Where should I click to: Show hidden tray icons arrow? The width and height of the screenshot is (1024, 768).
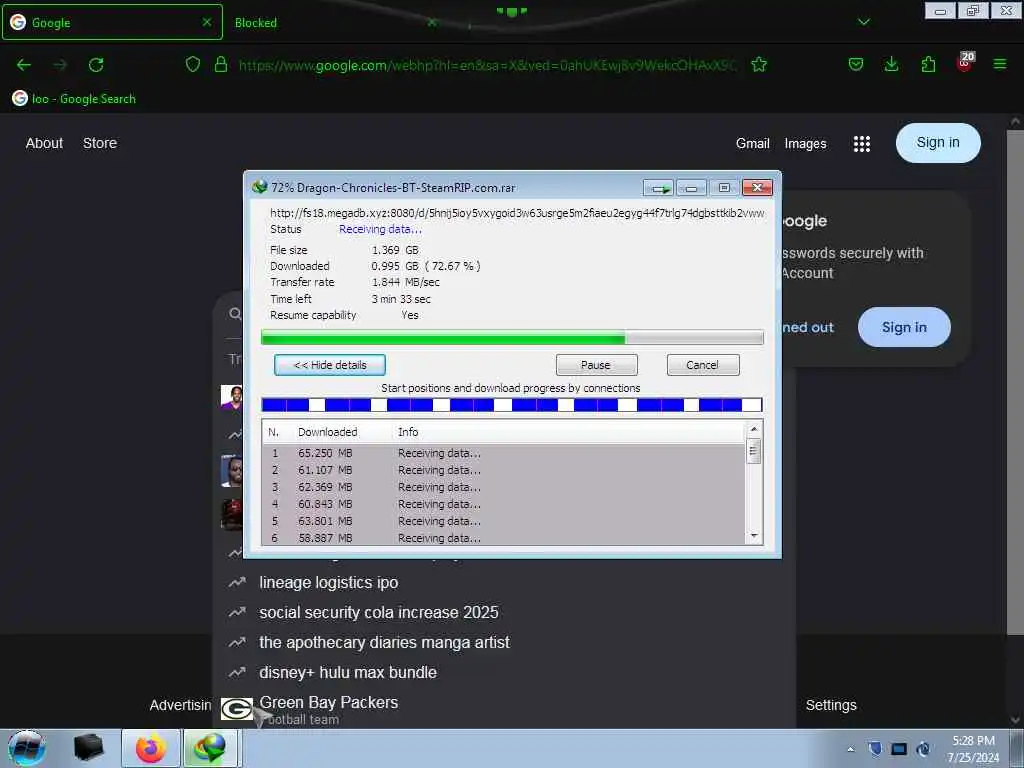coord(850,749)
